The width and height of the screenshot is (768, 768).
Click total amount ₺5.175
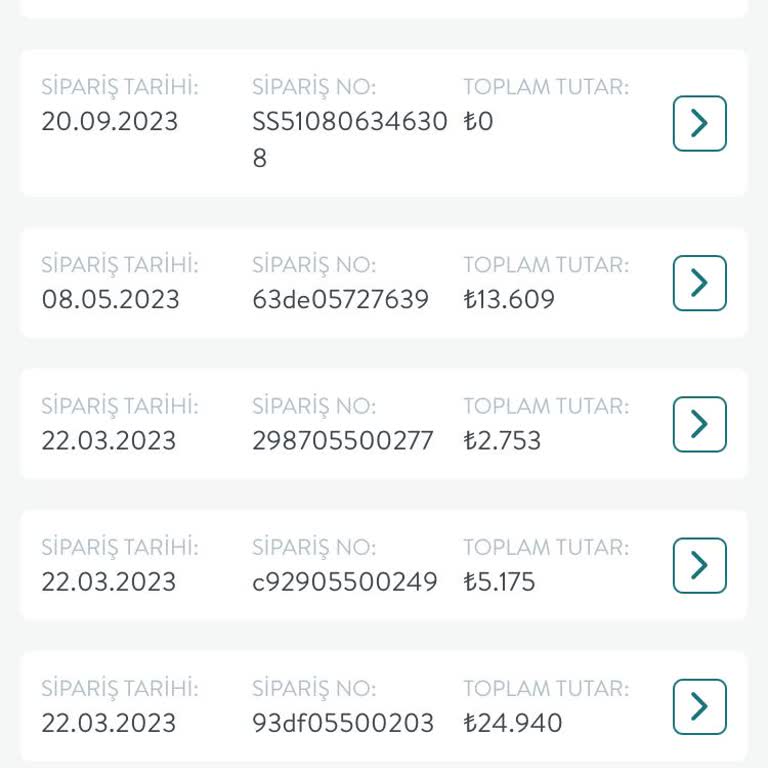[x=499, y=581]
